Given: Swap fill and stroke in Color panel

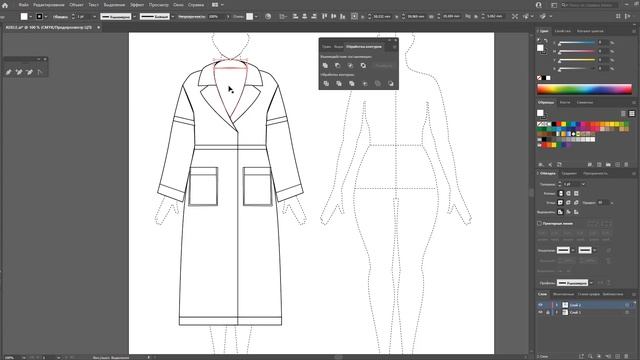Looking at the screenshot, I should click(x=546, y=41).
